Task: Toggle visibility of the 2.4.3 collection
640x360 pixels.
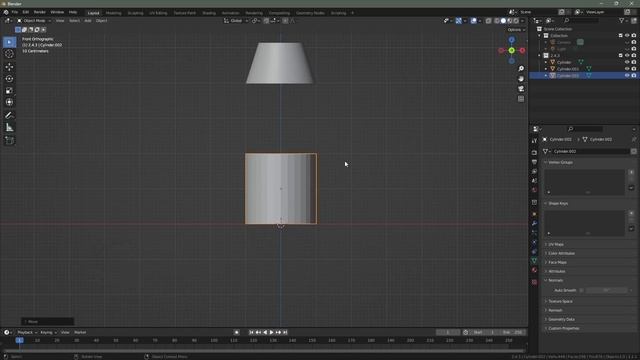Action: (627, 56)
